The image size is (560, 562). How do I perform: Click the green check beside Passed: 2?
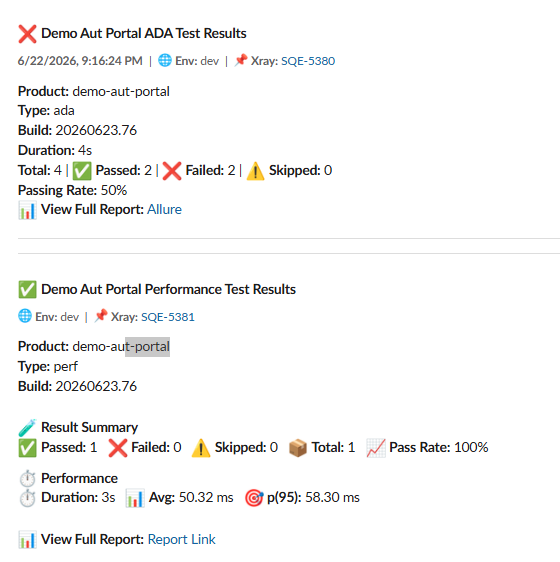[x=82, y=171]
